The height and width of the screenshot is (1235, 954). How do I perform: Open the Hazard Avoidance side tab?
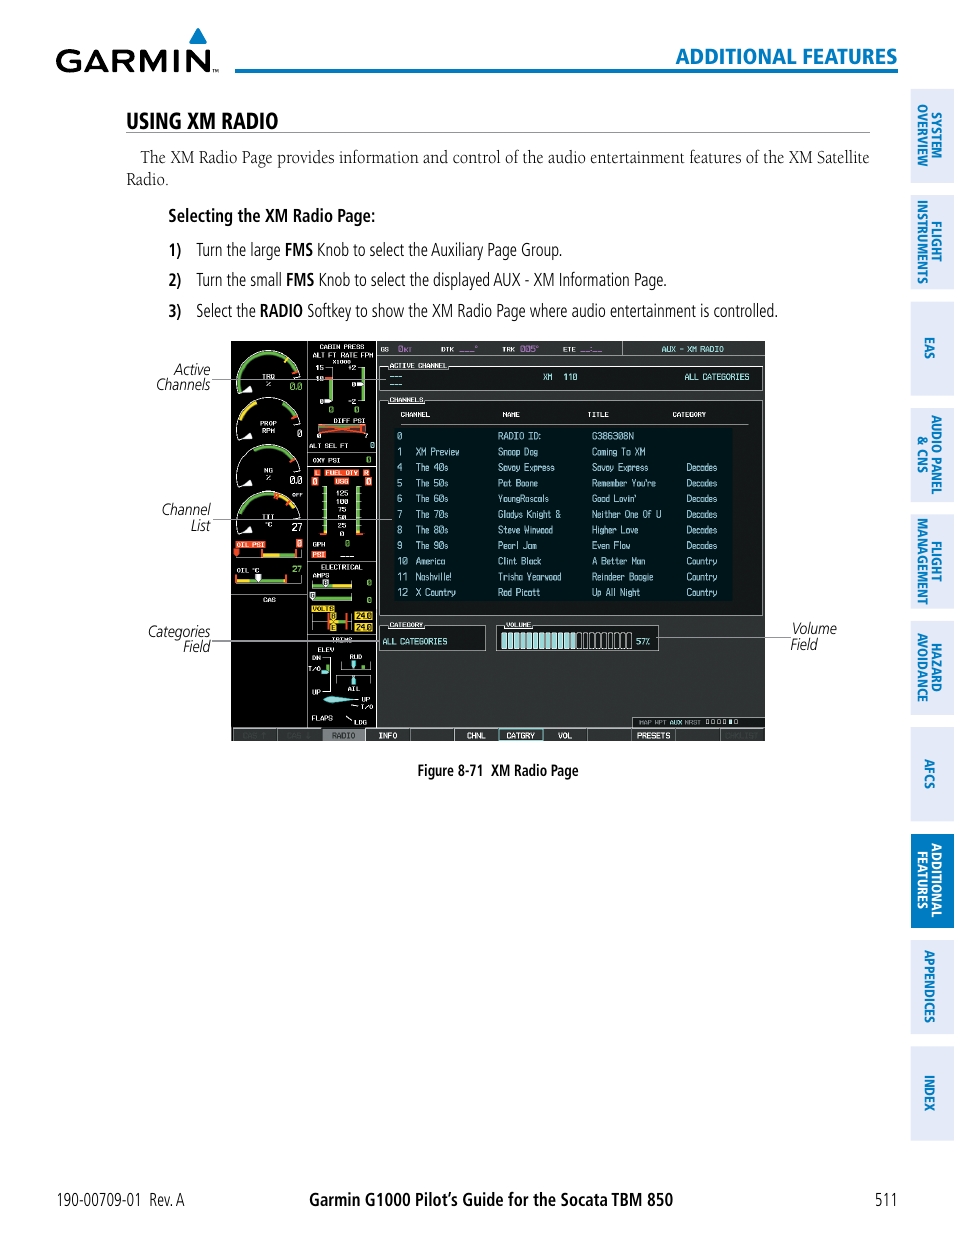coord(932,667)
